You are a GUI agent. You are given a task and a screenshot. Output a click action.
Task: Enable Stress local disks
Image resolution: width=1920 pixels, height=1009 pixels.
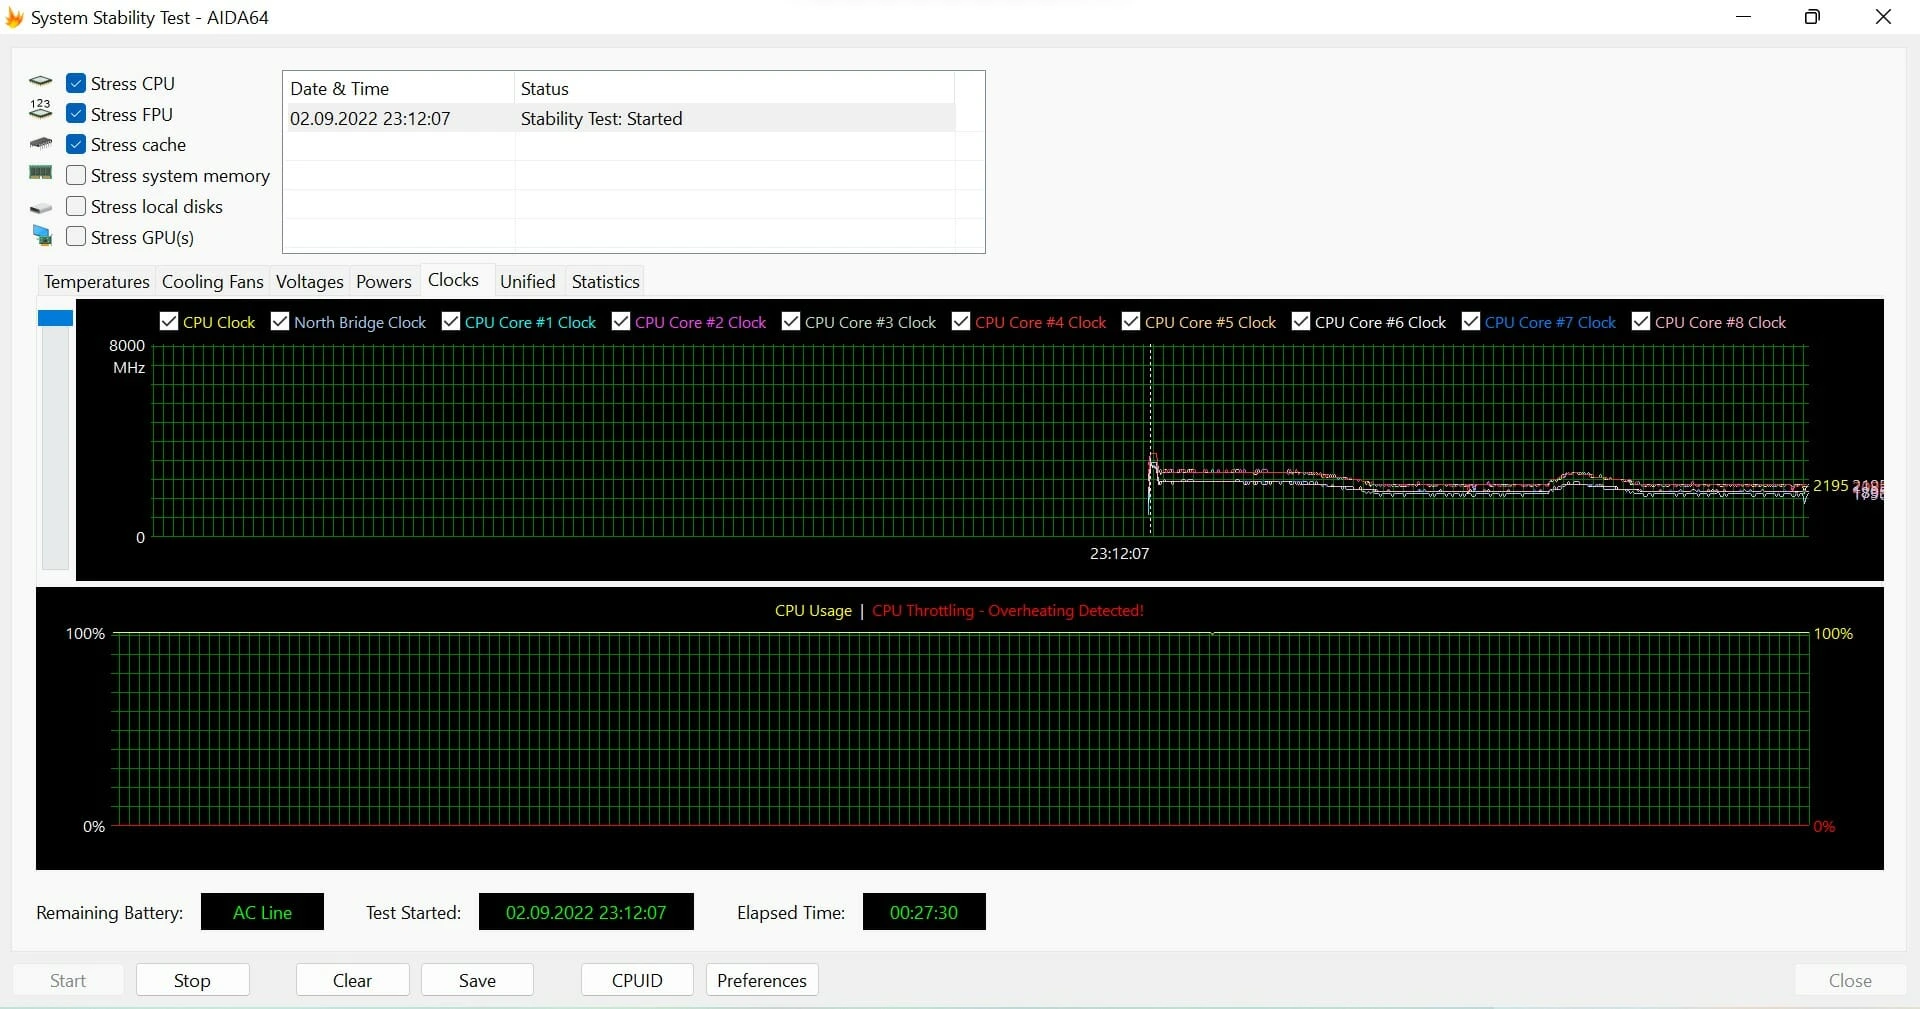click(76, 206)
